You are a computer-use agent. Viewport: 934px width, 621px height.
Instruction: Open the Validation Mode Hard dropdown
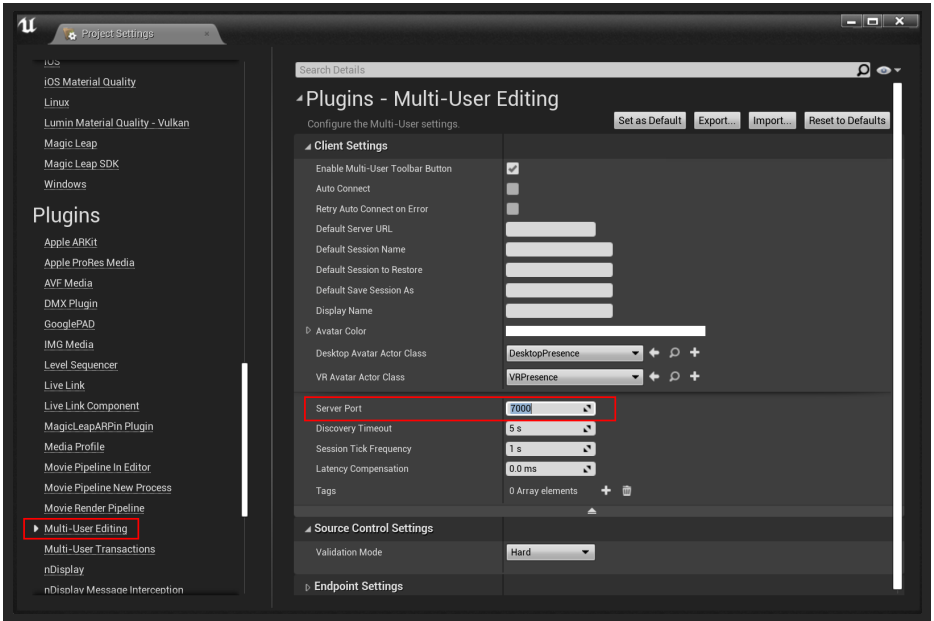pos(550,552)
